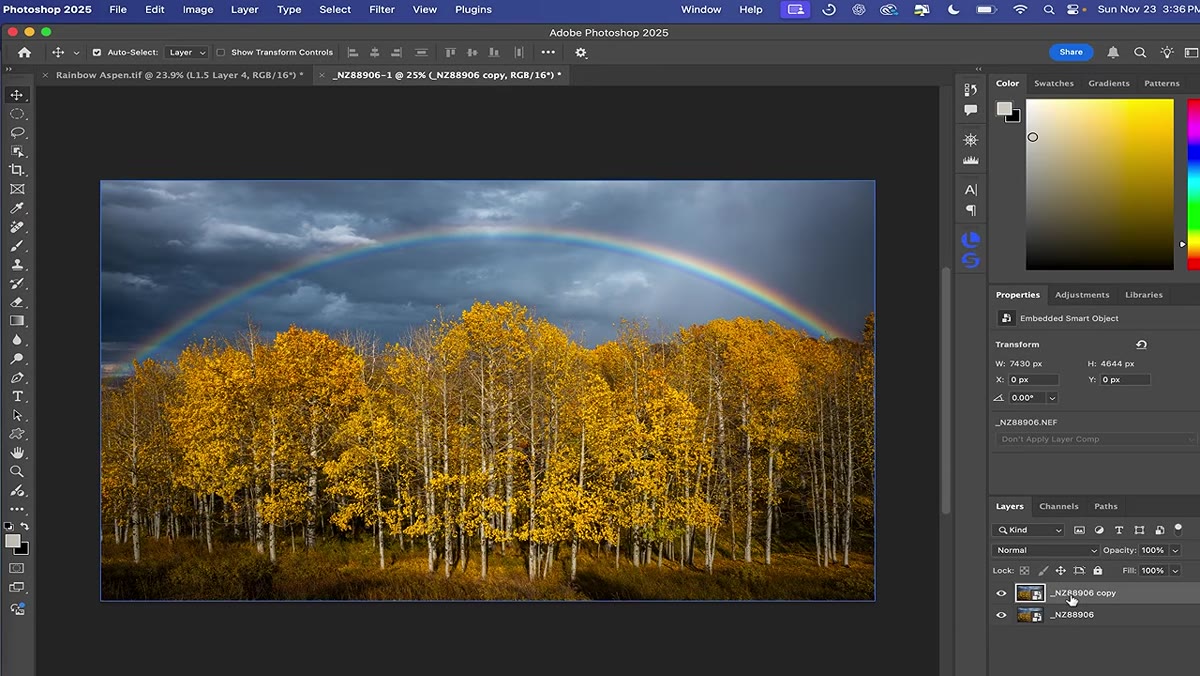Image resolution: width=1200 pixels, height=676 pixels.
Task: Open Photoshop notifications bell
Action: 1113,52
